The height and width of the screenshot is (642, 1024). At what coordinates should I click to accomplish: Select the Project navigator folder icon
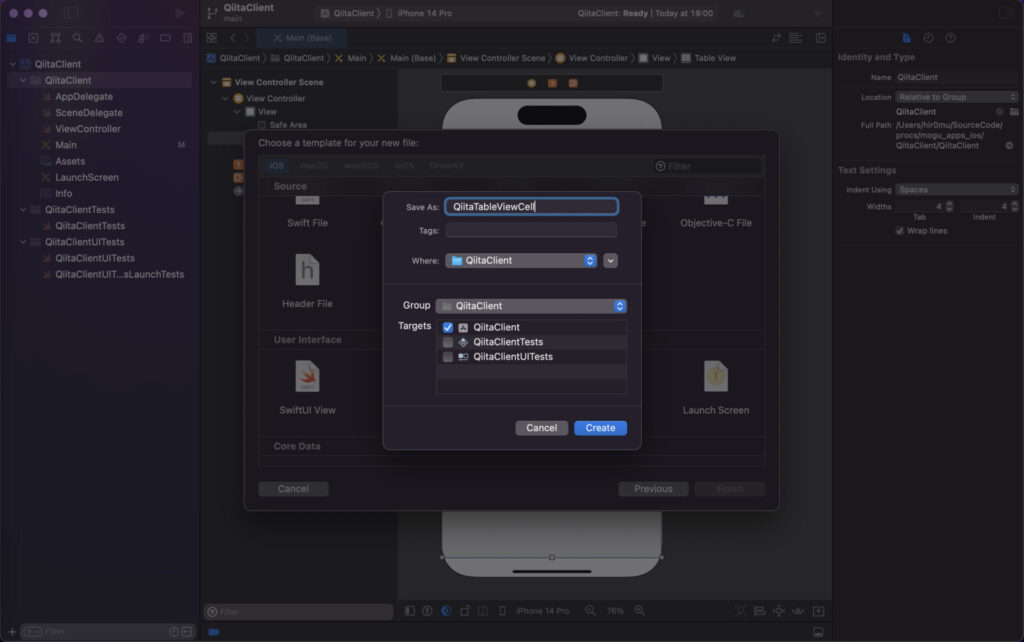tap(12, 38)
